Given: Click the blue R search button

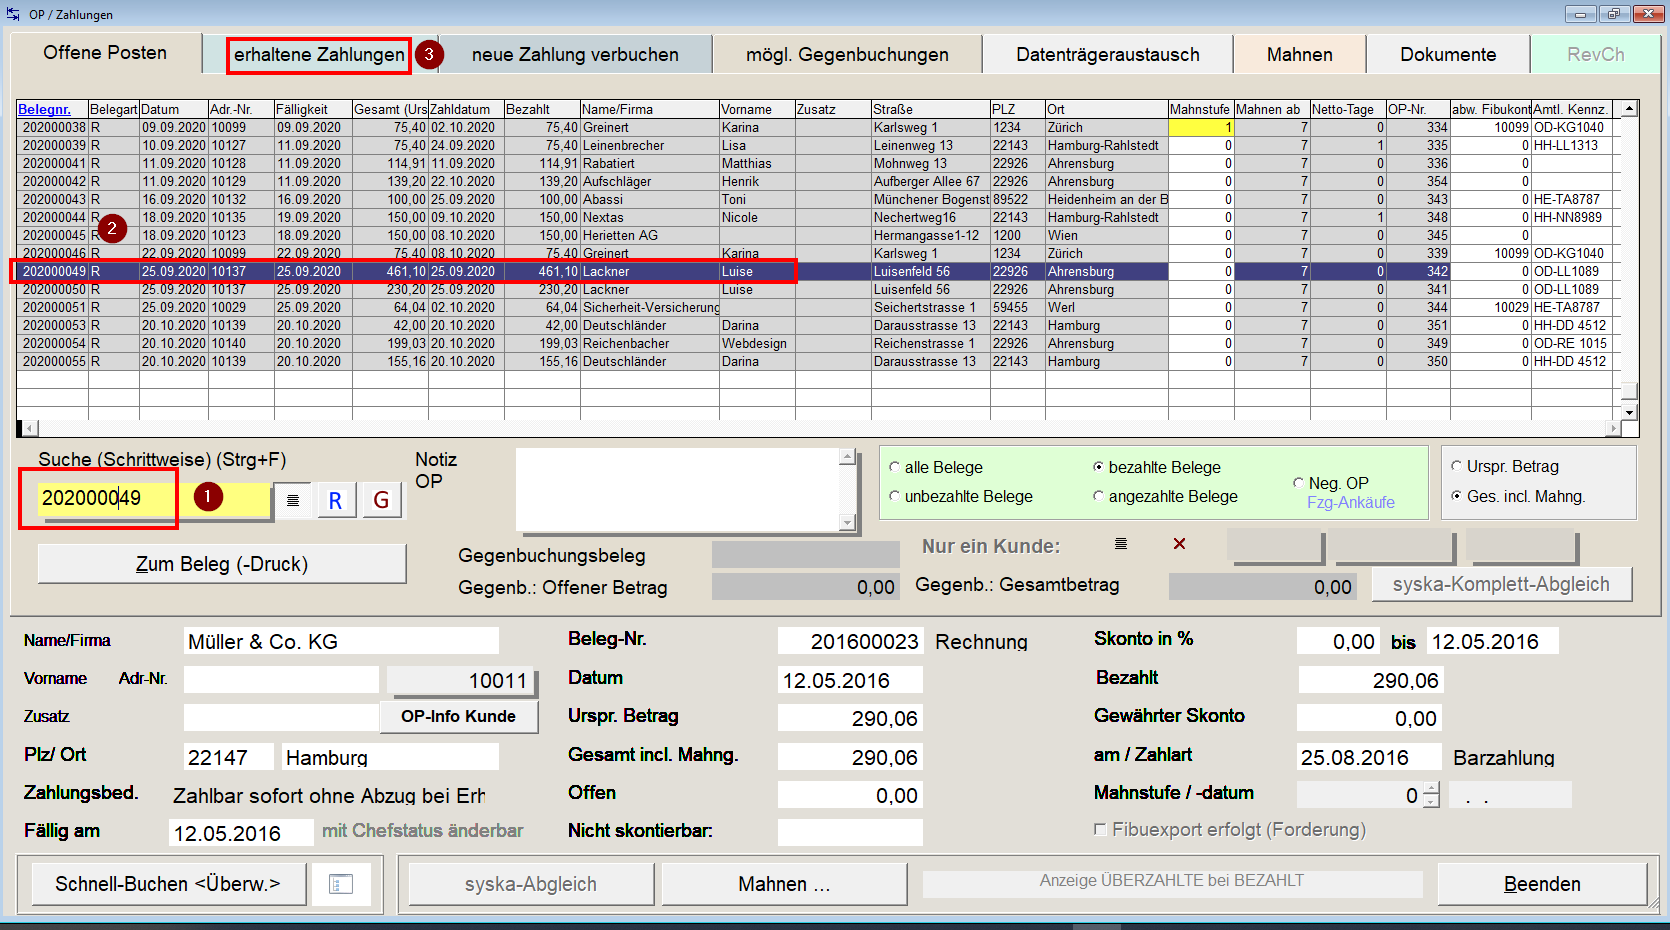Looking at the screenshot, I should tap(336, 500).
